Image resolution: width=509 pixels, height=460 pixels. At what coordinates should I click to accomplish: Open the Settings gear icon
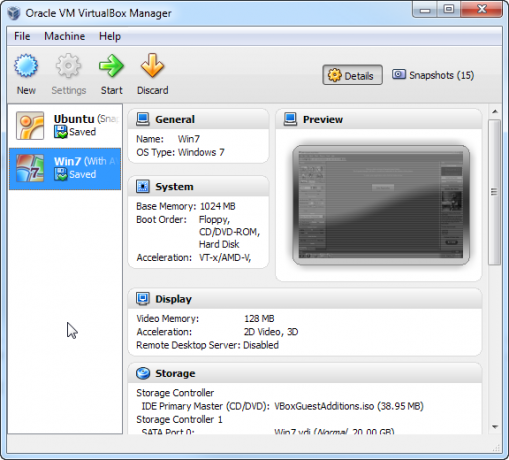point(68,66)
